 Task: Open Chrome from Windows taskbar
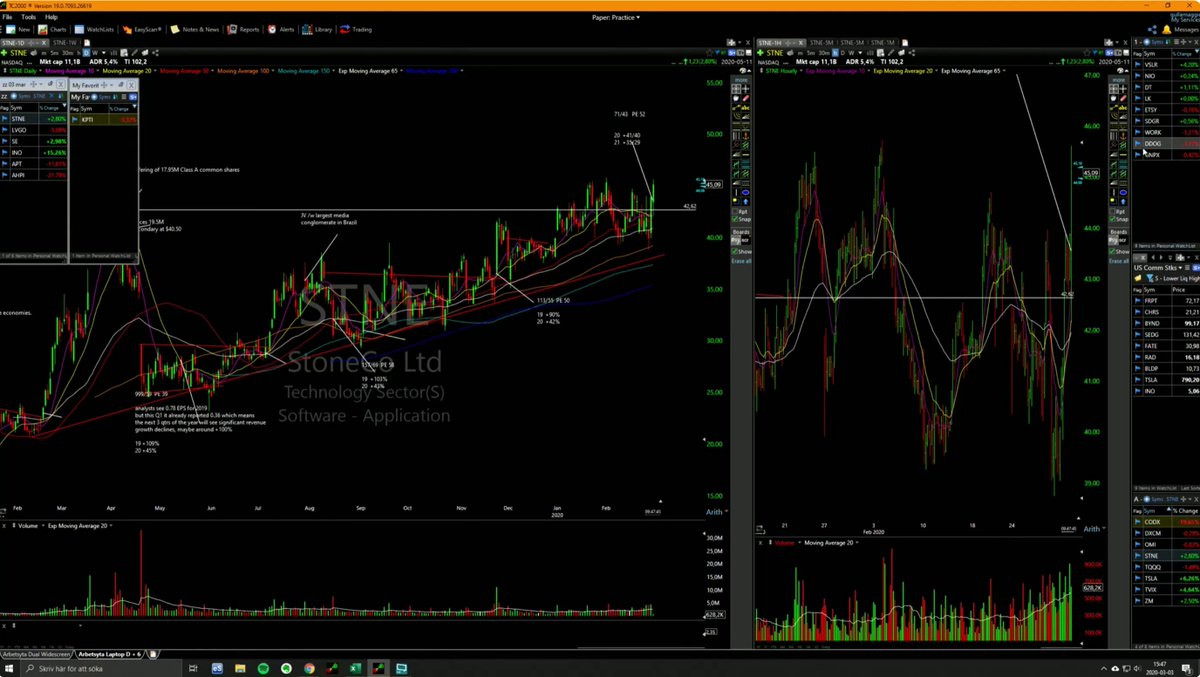(309, 668)
